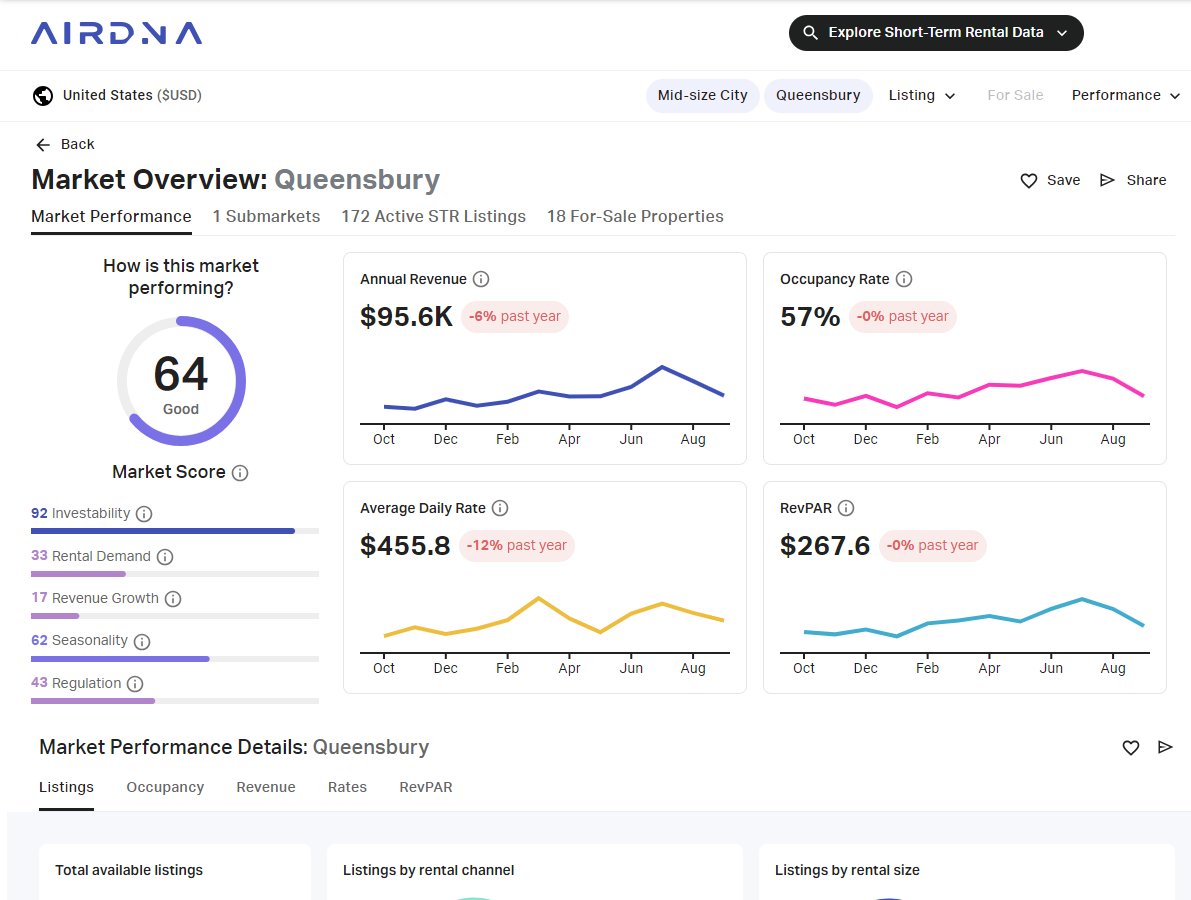
Task: Select the Queensbury chip
Action: point(818,96)
